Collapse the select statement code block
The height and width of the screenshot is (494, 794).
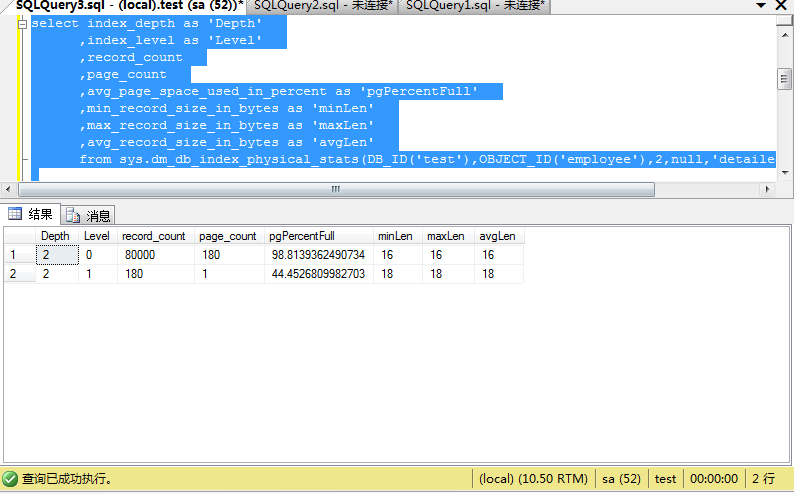click(x=22, y=24)
